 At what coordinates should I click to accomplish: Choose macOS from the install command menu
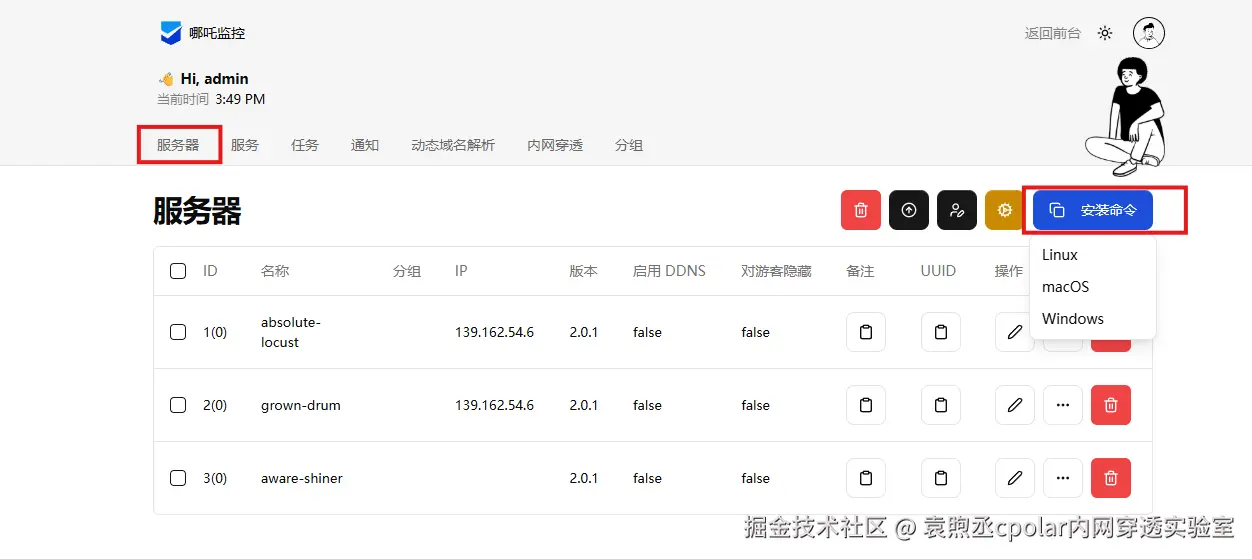pyautogui.click(x=1093, y=287)
